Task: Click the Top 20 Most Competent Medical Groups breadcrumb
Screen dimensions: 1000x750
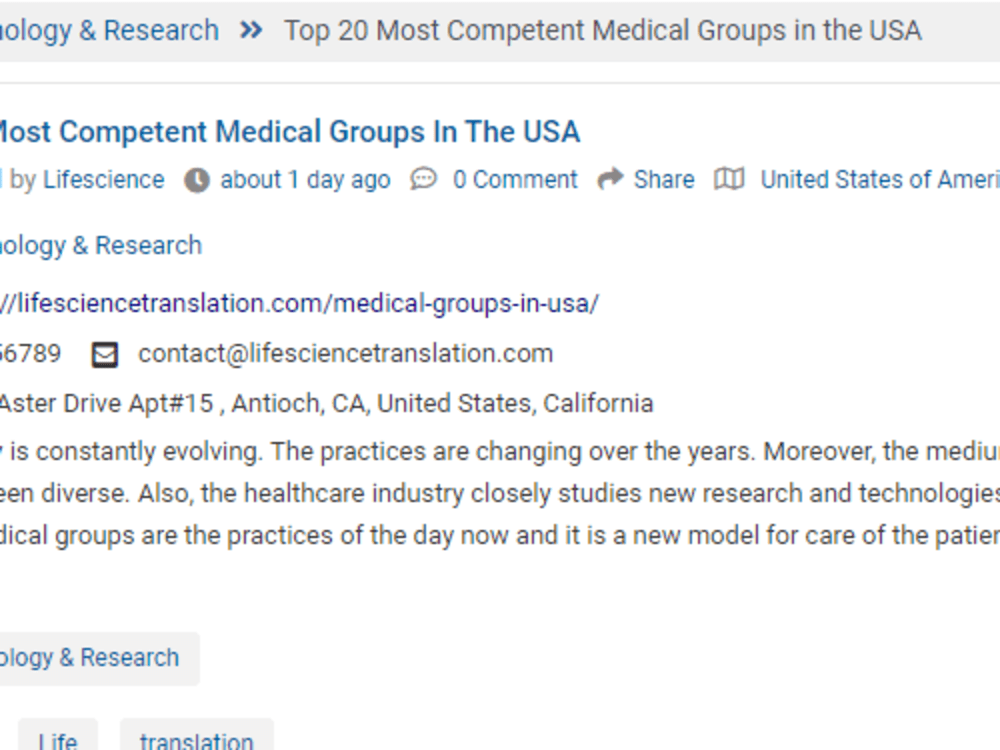Action: click(x=603, y=31)
